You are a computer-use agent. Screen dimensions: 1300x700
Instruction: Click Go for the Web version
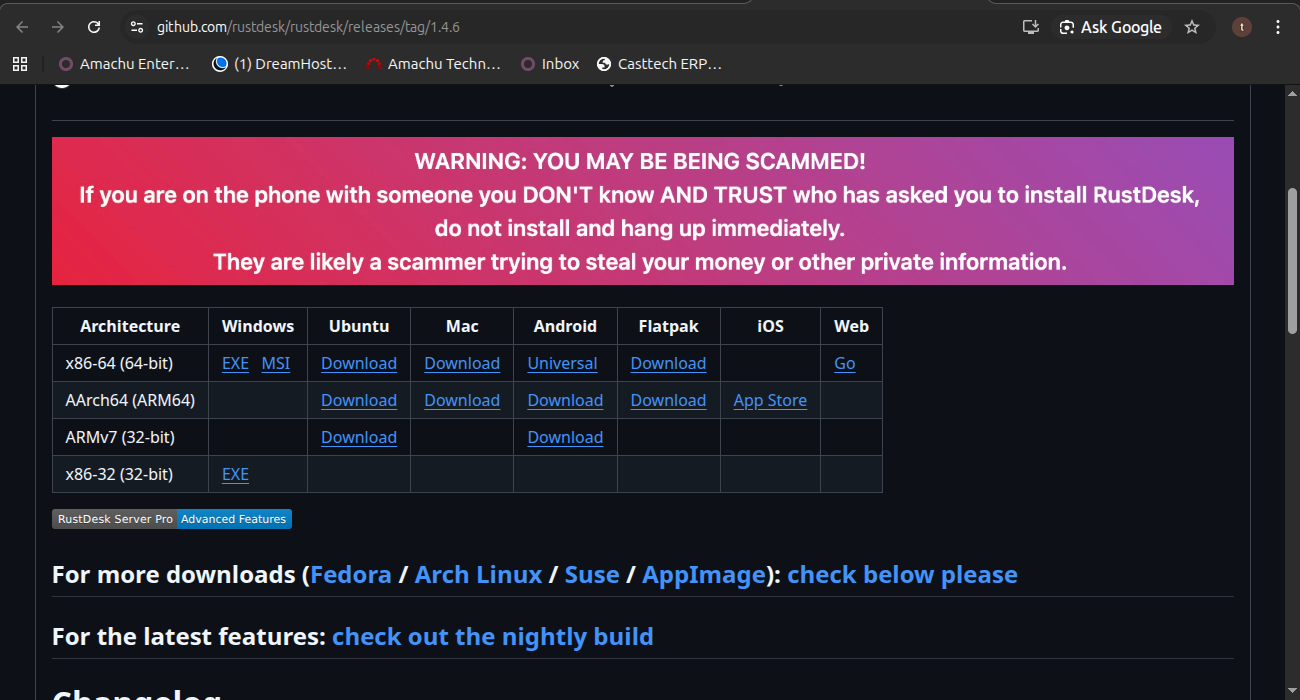pyautogui.click(x=845, y=364)
